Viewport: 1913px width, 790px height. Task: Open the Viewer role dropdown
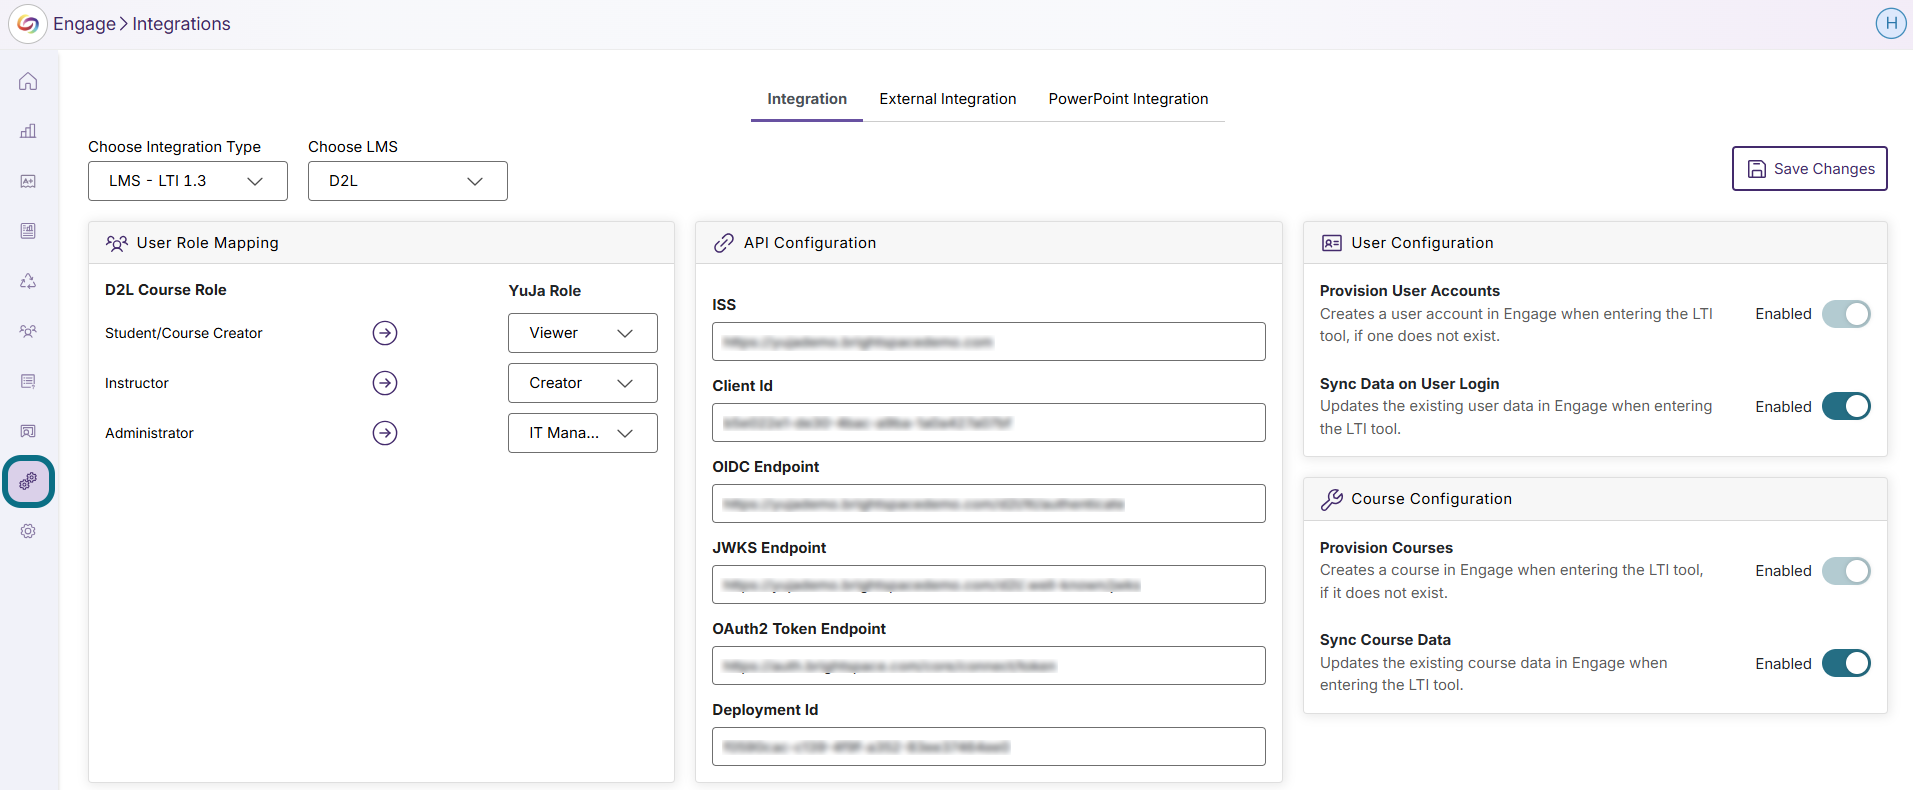(583, 333)
